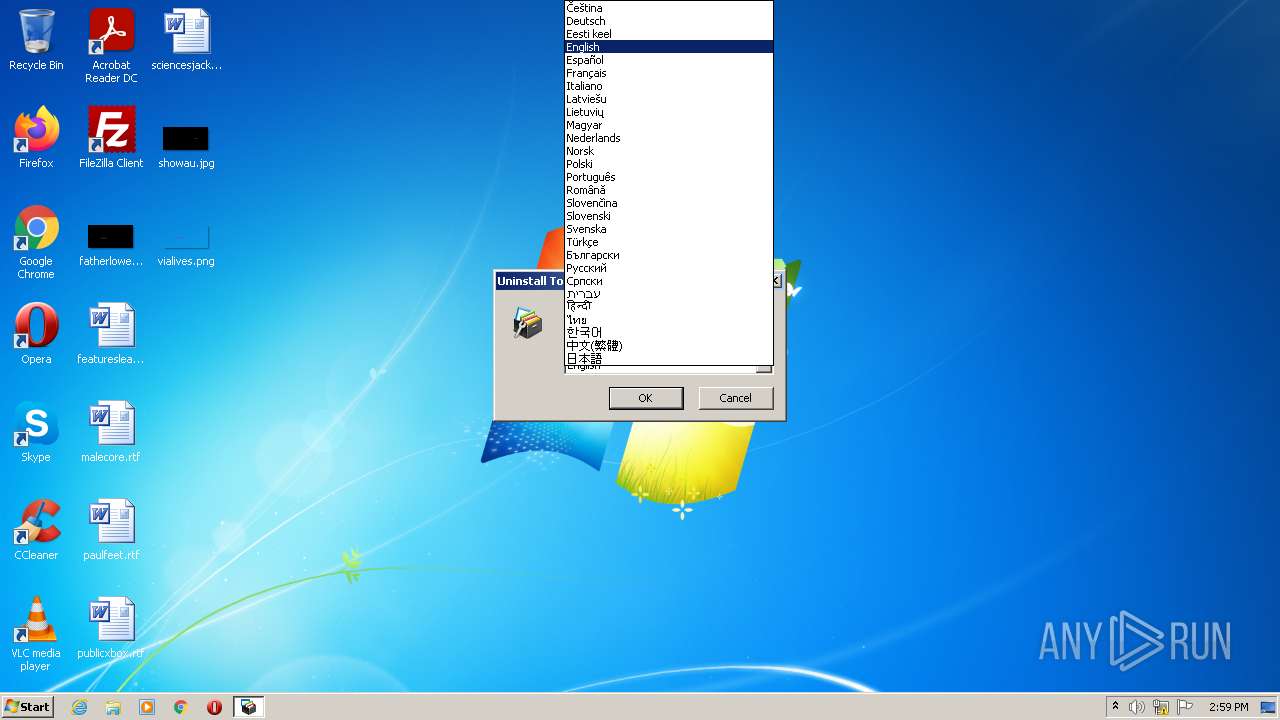Choose Eesti keel from the language list

click(x=669, y=34)
